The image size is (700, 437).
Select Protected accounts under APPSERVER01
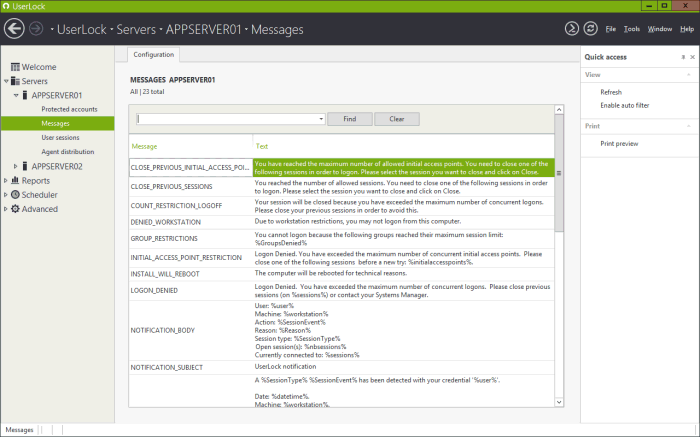[69, 109]
